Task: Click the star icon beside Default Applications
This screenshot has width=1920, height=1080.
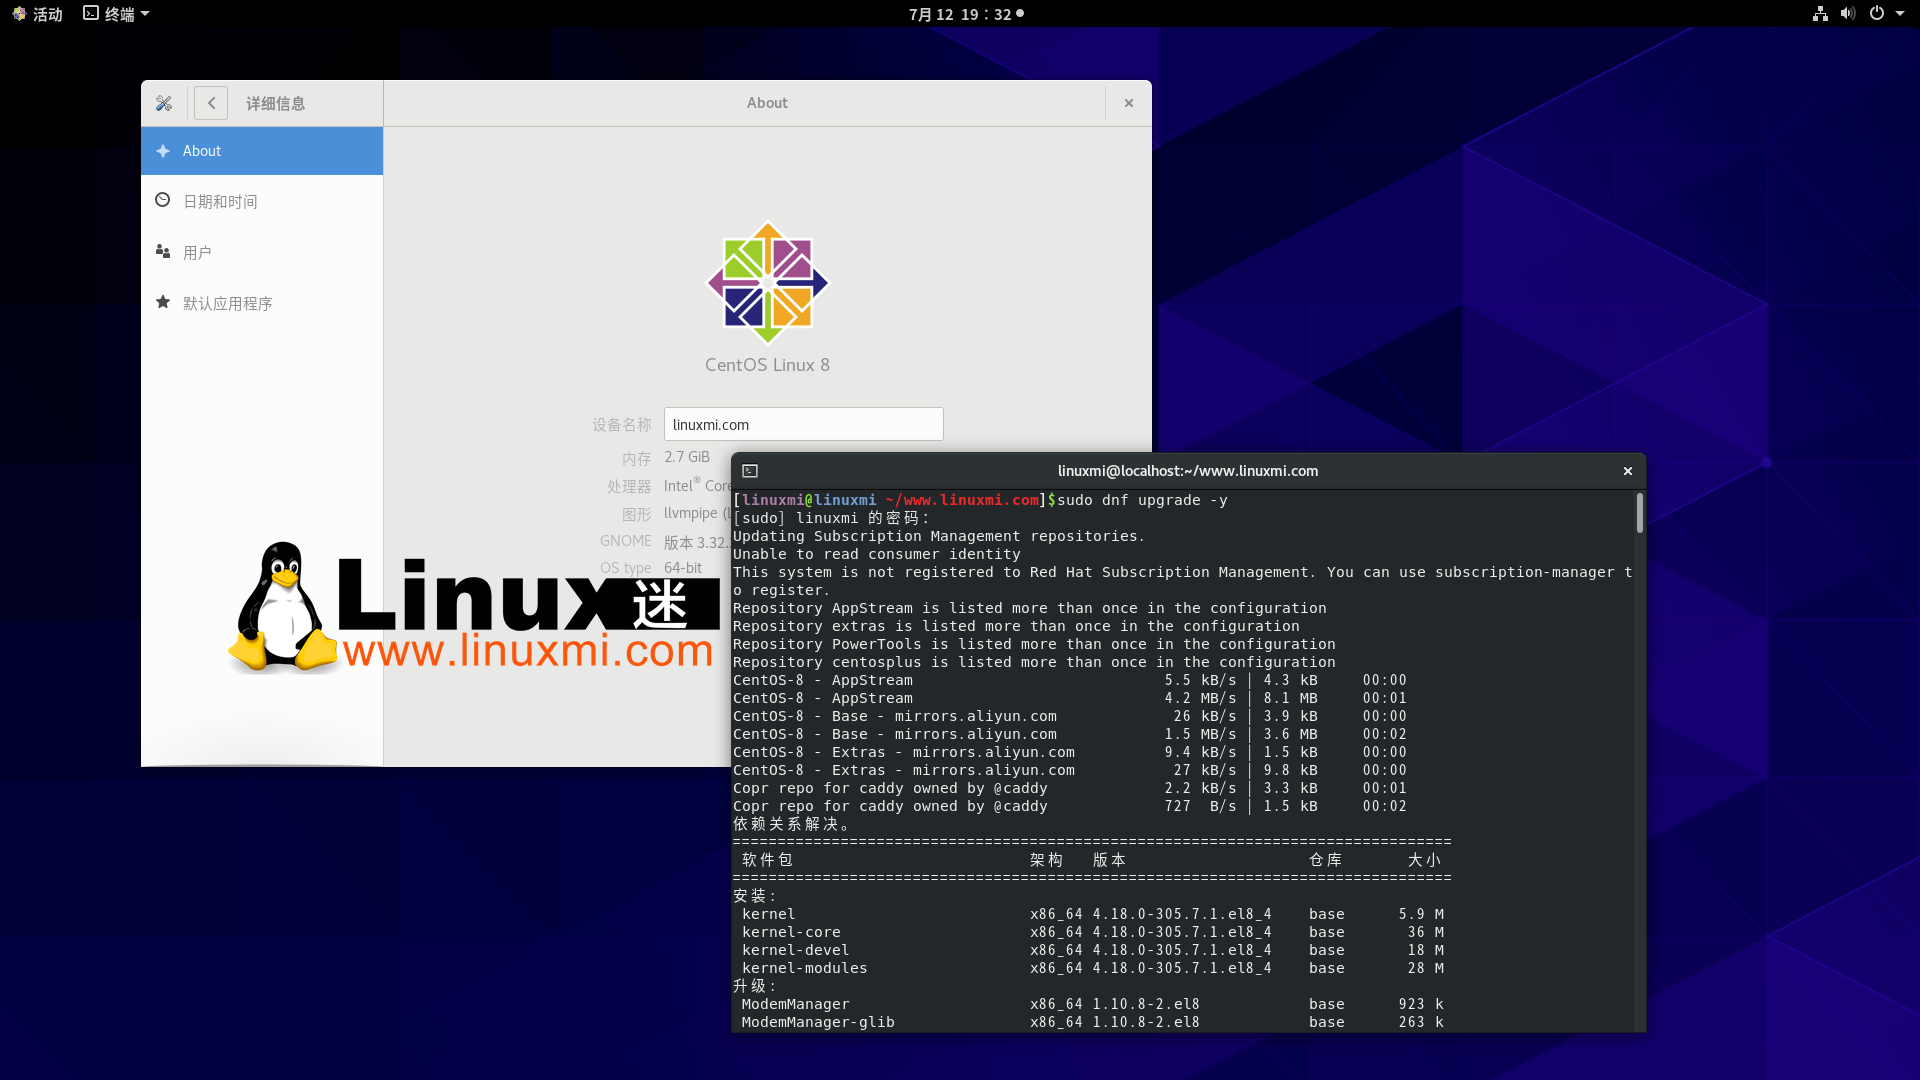Action: [x=163, y=302]
